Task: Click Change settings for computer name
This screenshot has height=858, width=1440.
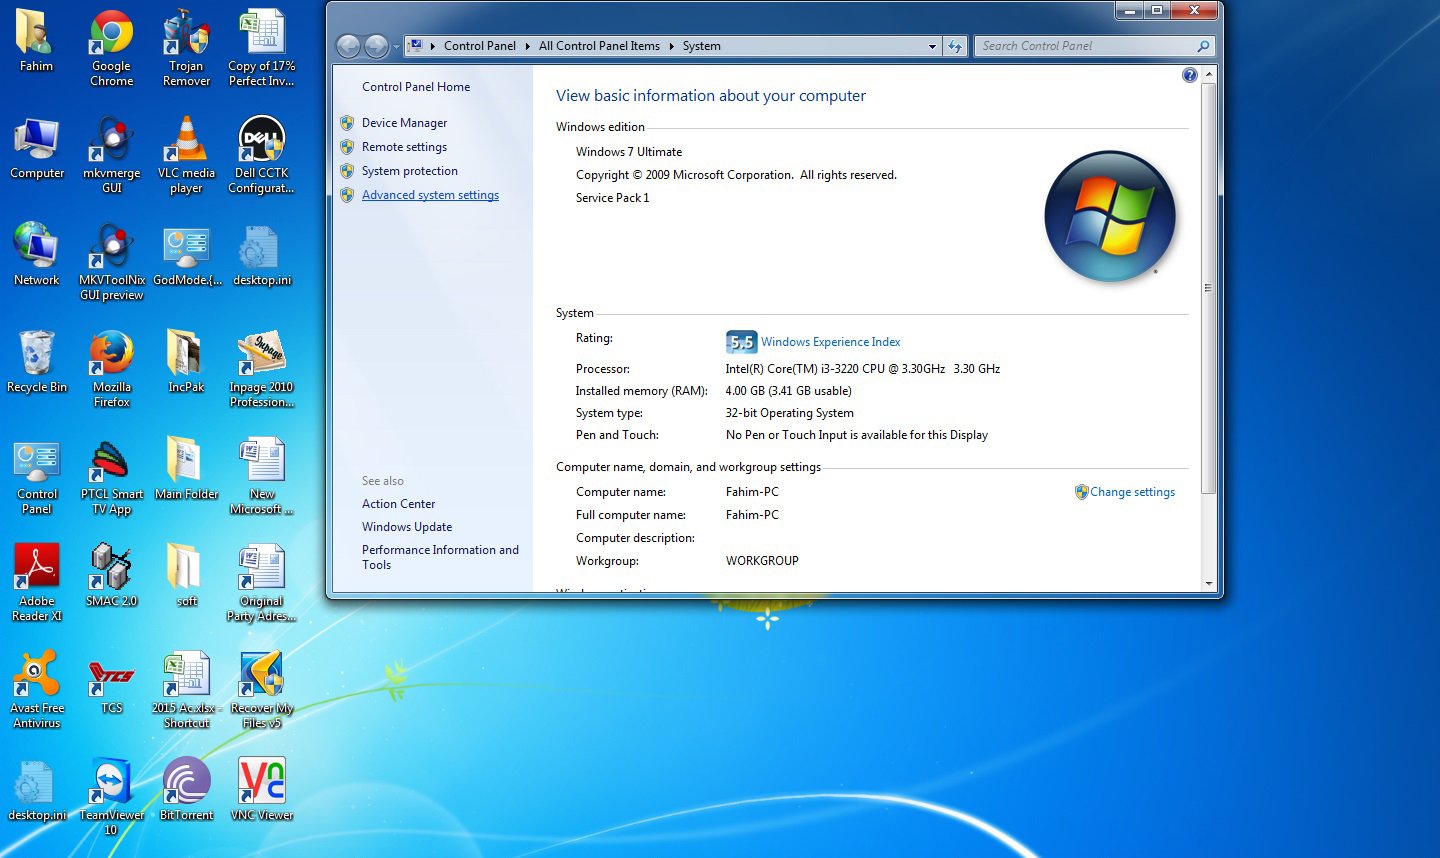Action: pyautogui.click(x=1133, y=491)
